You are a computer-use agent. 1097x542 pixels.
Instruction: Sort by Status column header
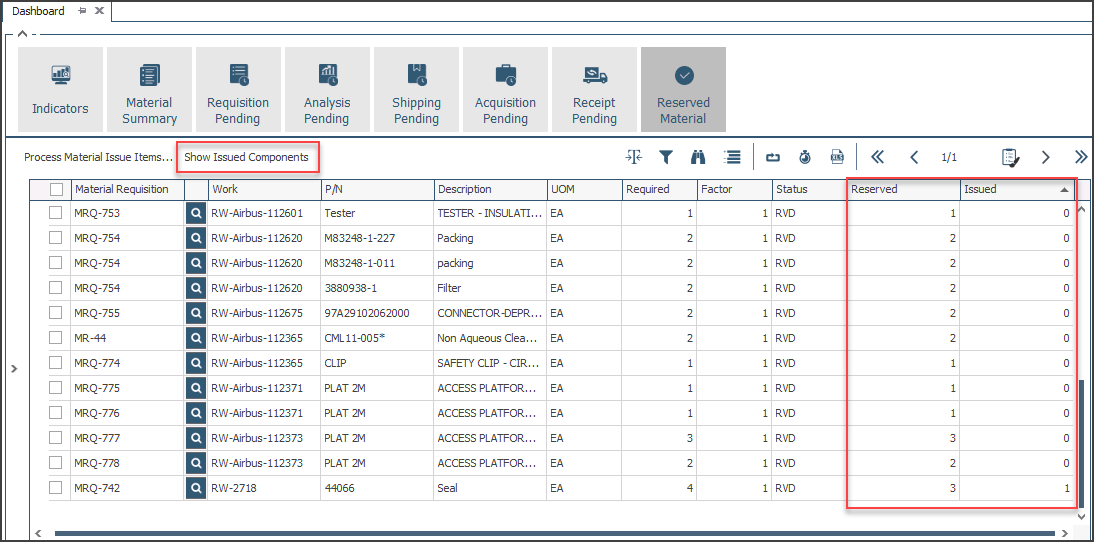pyautogui.click(x=809, y=189)
